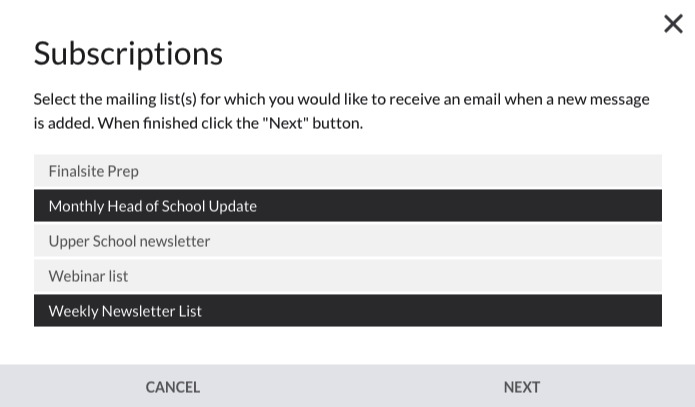Click the mailing list instruction paragraph
The width and height of the screenshot is (695, 407).
tap(341, 111)
